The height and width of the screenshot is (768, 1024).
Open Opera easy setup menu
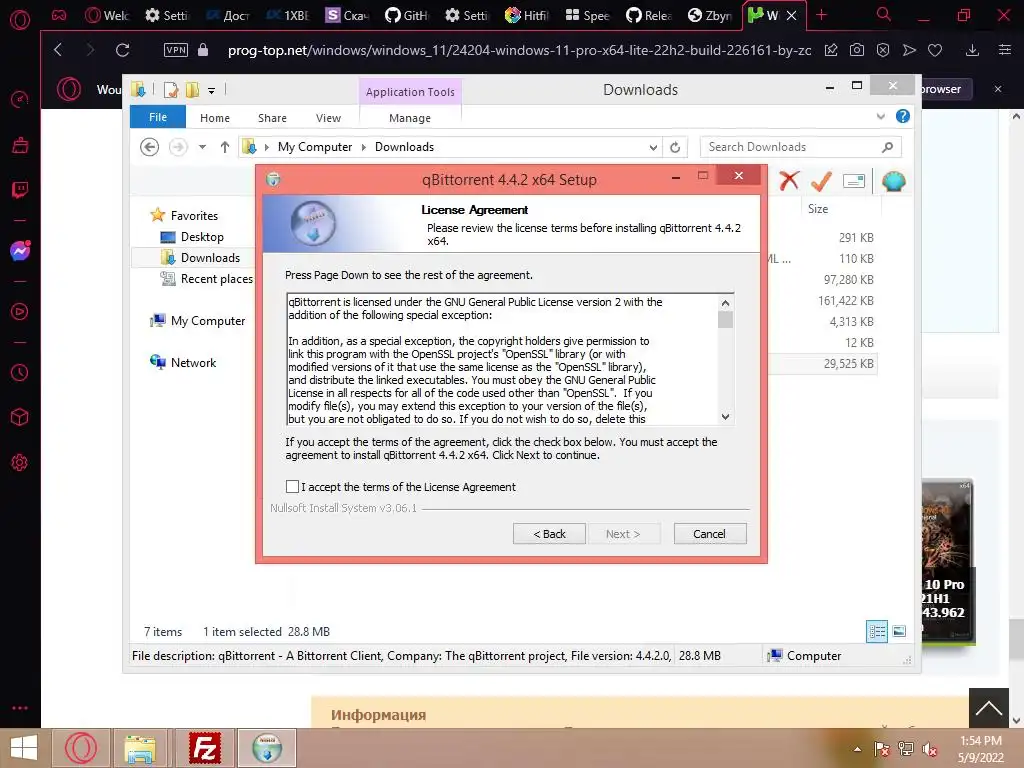tap(1005, 50)
